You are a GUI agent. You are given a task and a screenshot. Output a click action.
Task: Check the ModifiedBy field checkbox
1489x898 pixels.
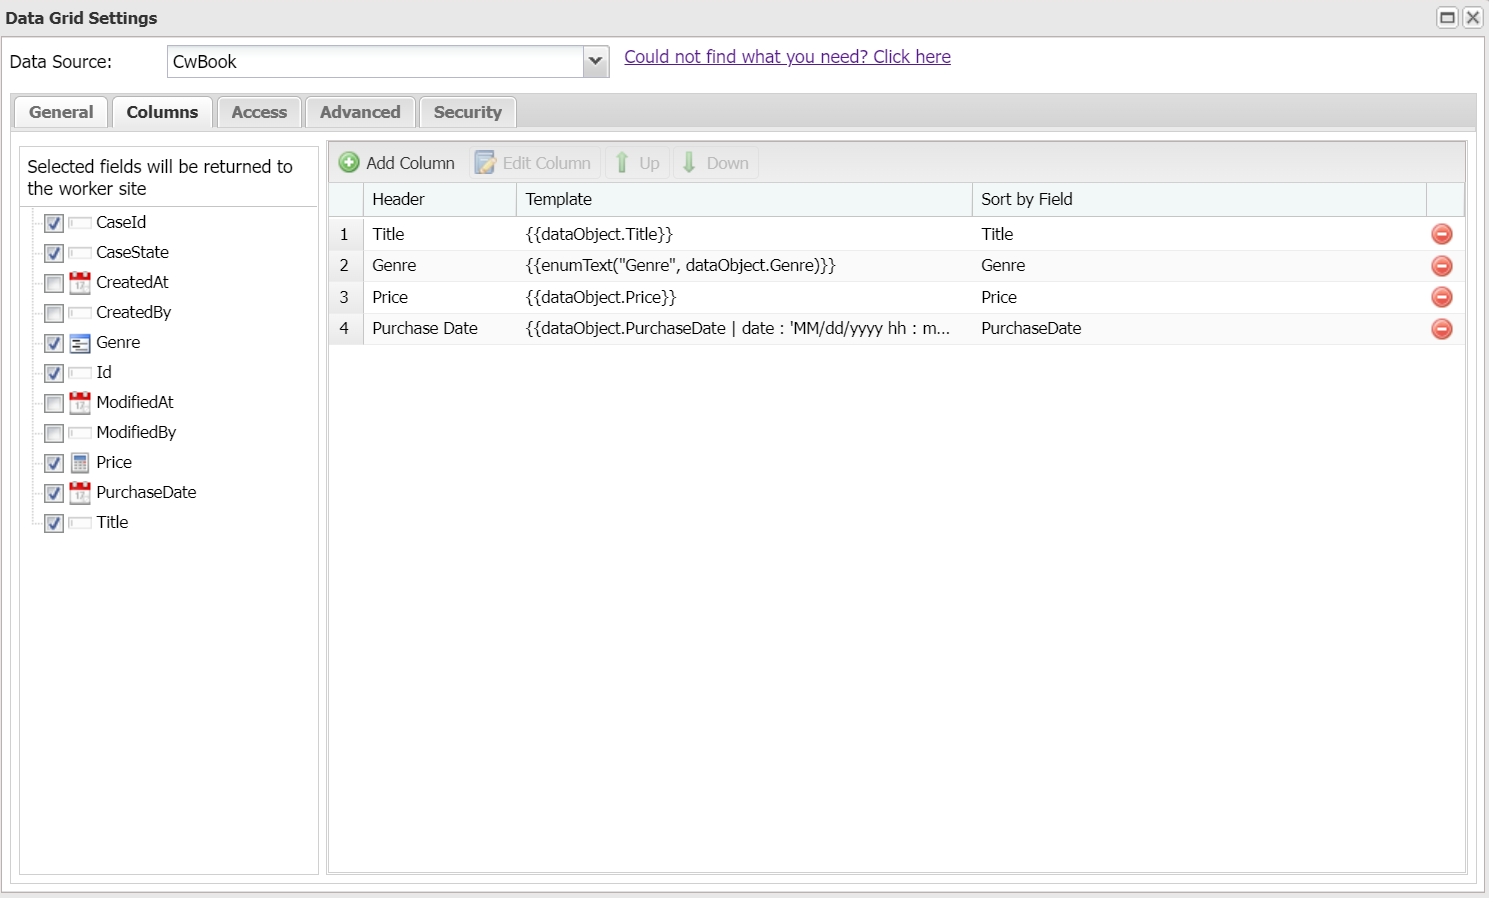pos(53,432)
